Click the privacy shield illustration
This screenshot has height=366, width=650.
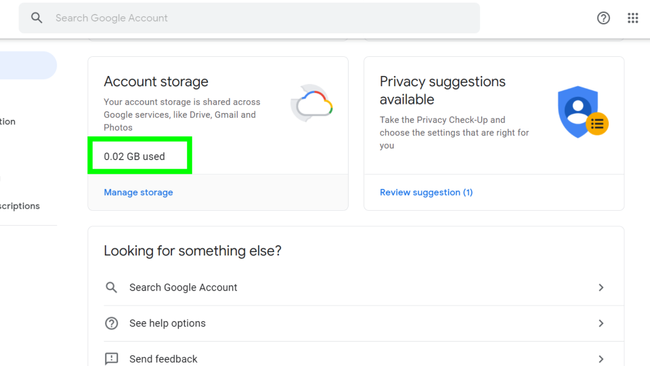click(582, 112)
